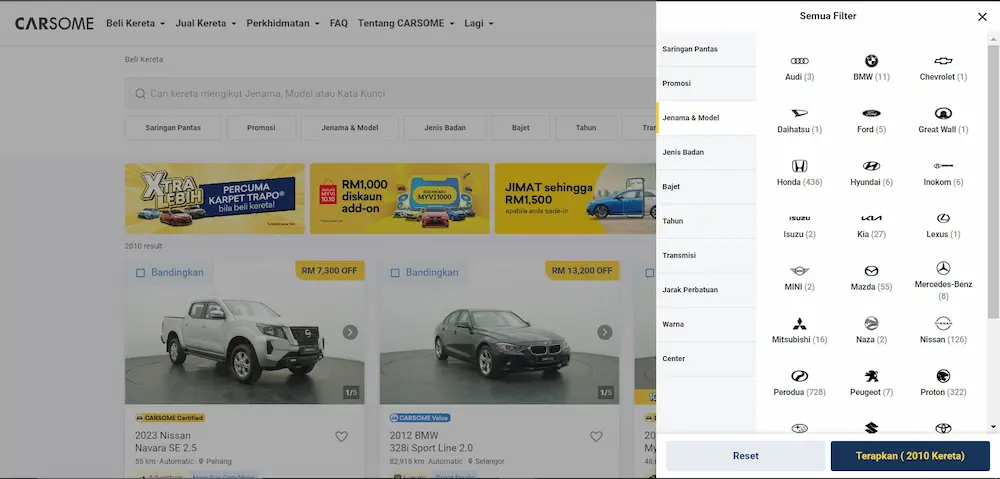Select the Inokom brand icon
Screen dimensions: 1000x479
coord(943,166)
